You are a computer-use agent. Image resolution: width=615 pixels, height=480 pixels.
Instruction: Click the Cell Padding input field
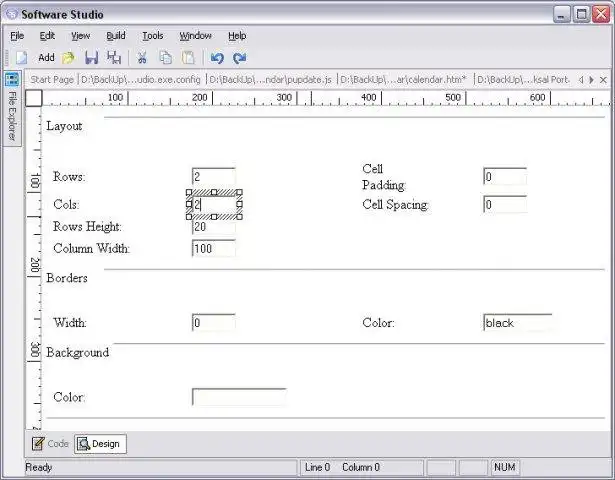505,176
